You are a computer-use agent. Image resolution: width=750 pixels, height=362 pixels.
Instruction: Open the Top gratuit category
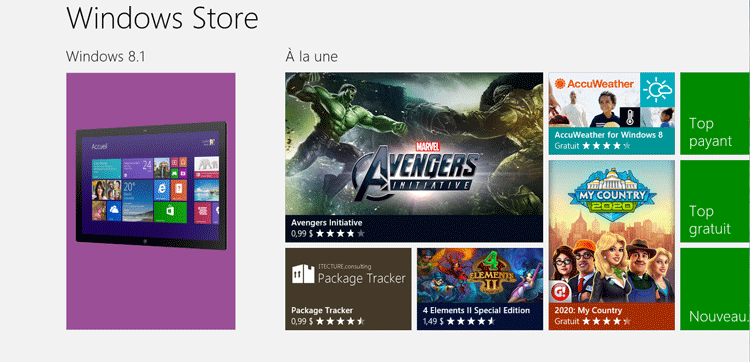pos(715,201)
